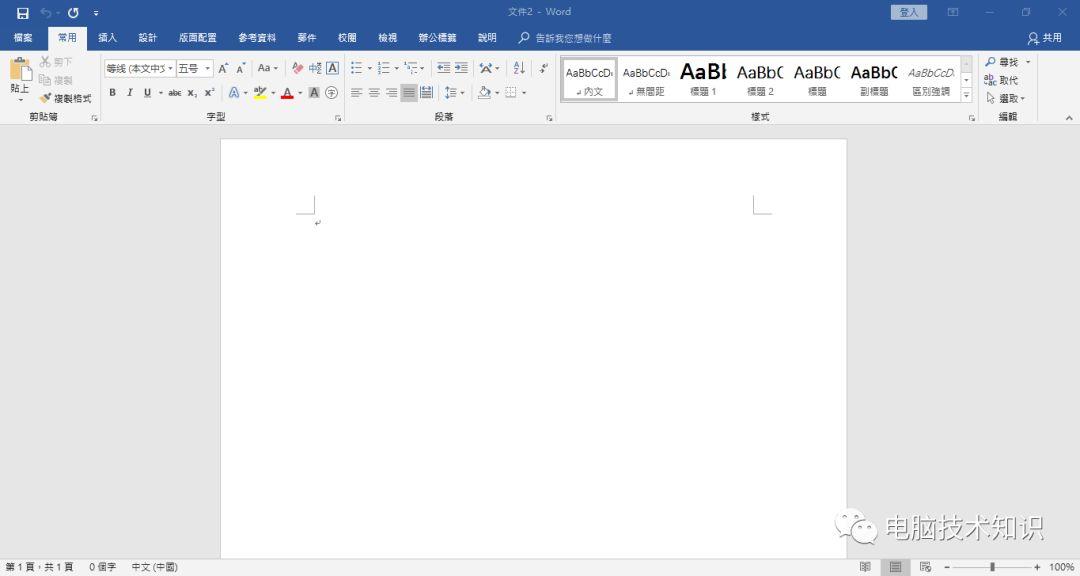Switch to Read Mode in status bar

coord(865,567)
